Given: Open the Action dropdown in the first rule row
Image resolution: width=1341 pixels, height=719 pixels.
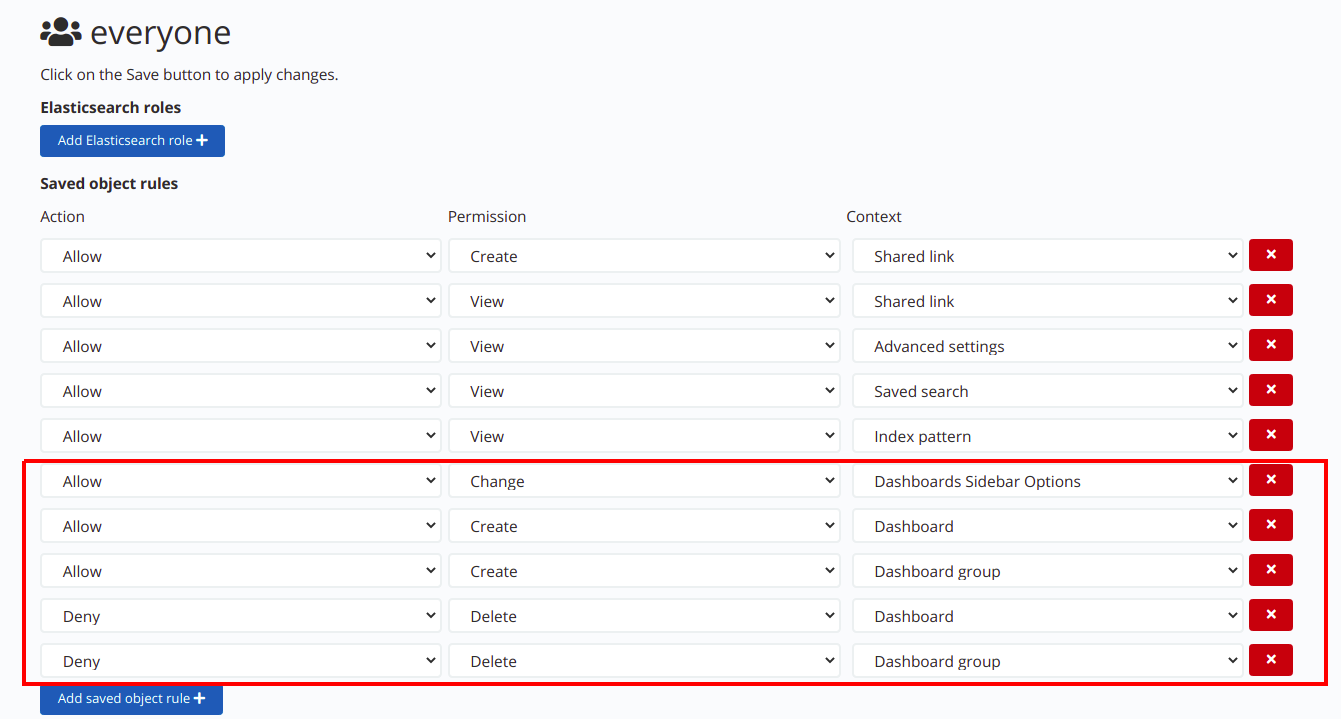Looking at the screenshot, I should point(240,255).
